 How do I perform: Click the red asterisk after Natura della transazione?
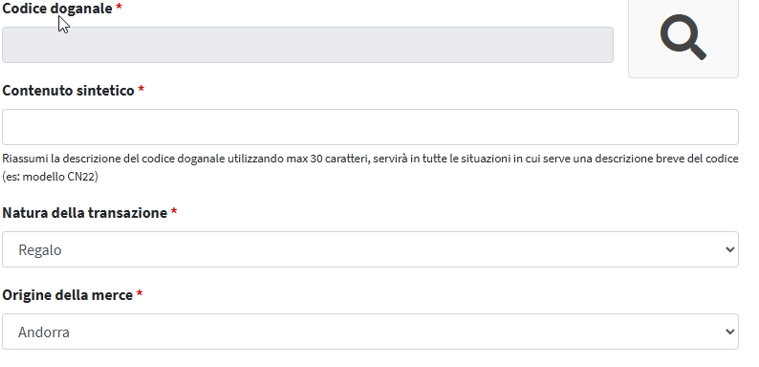(174, 211)
